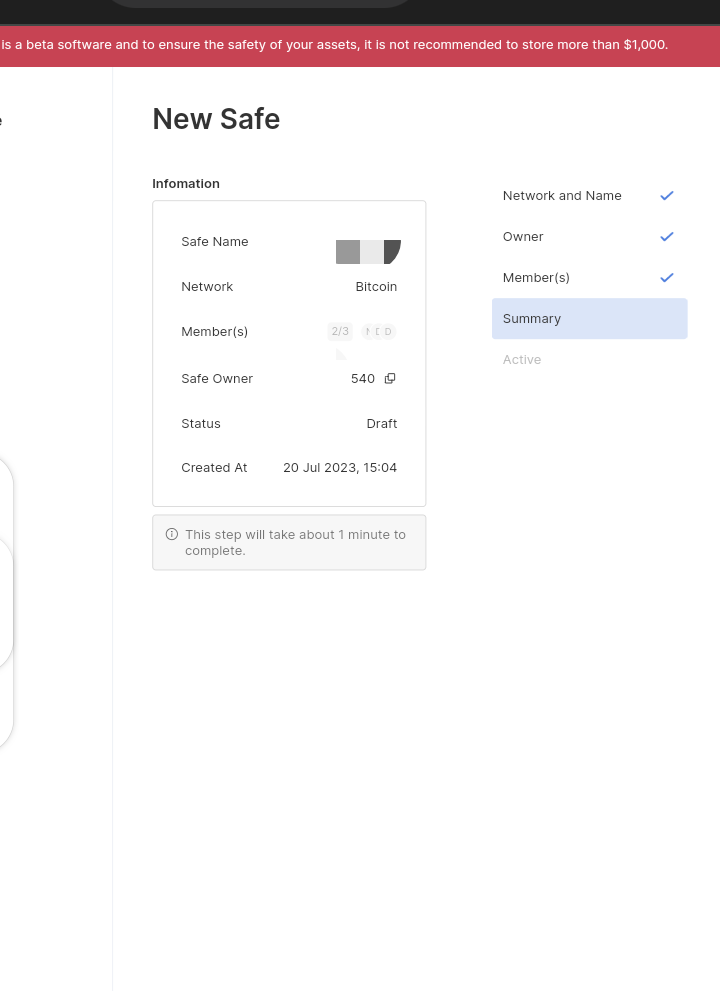The height and width of the screenshot is (991, 720).
Task: Click the info icon beside the step notice
Action: [x=172, y=534]
